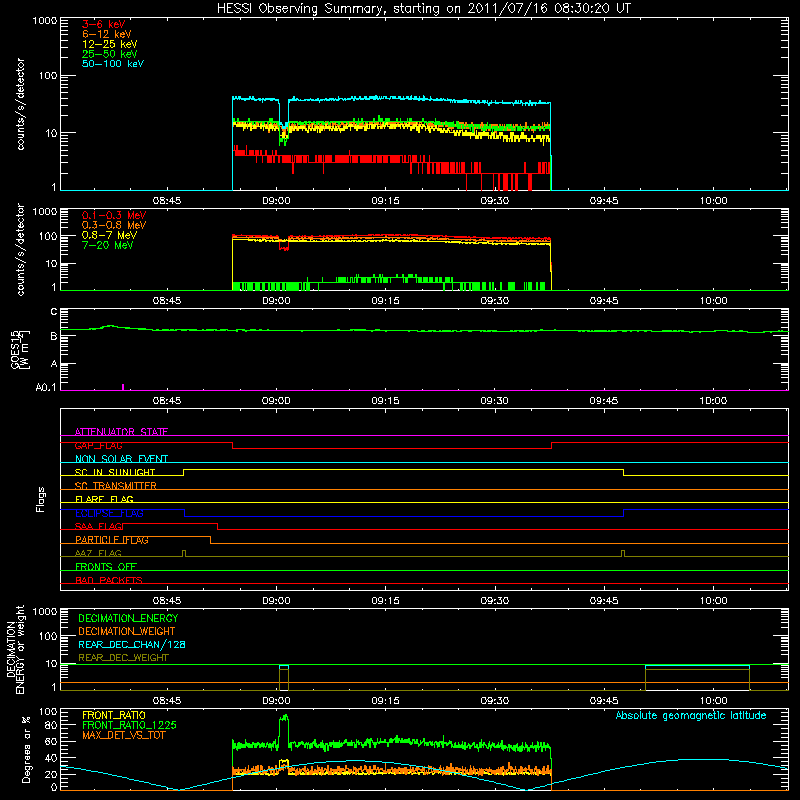
Task: Click the MAX_DET_VS_TOT legend entry
Action: tap(123, 735)
